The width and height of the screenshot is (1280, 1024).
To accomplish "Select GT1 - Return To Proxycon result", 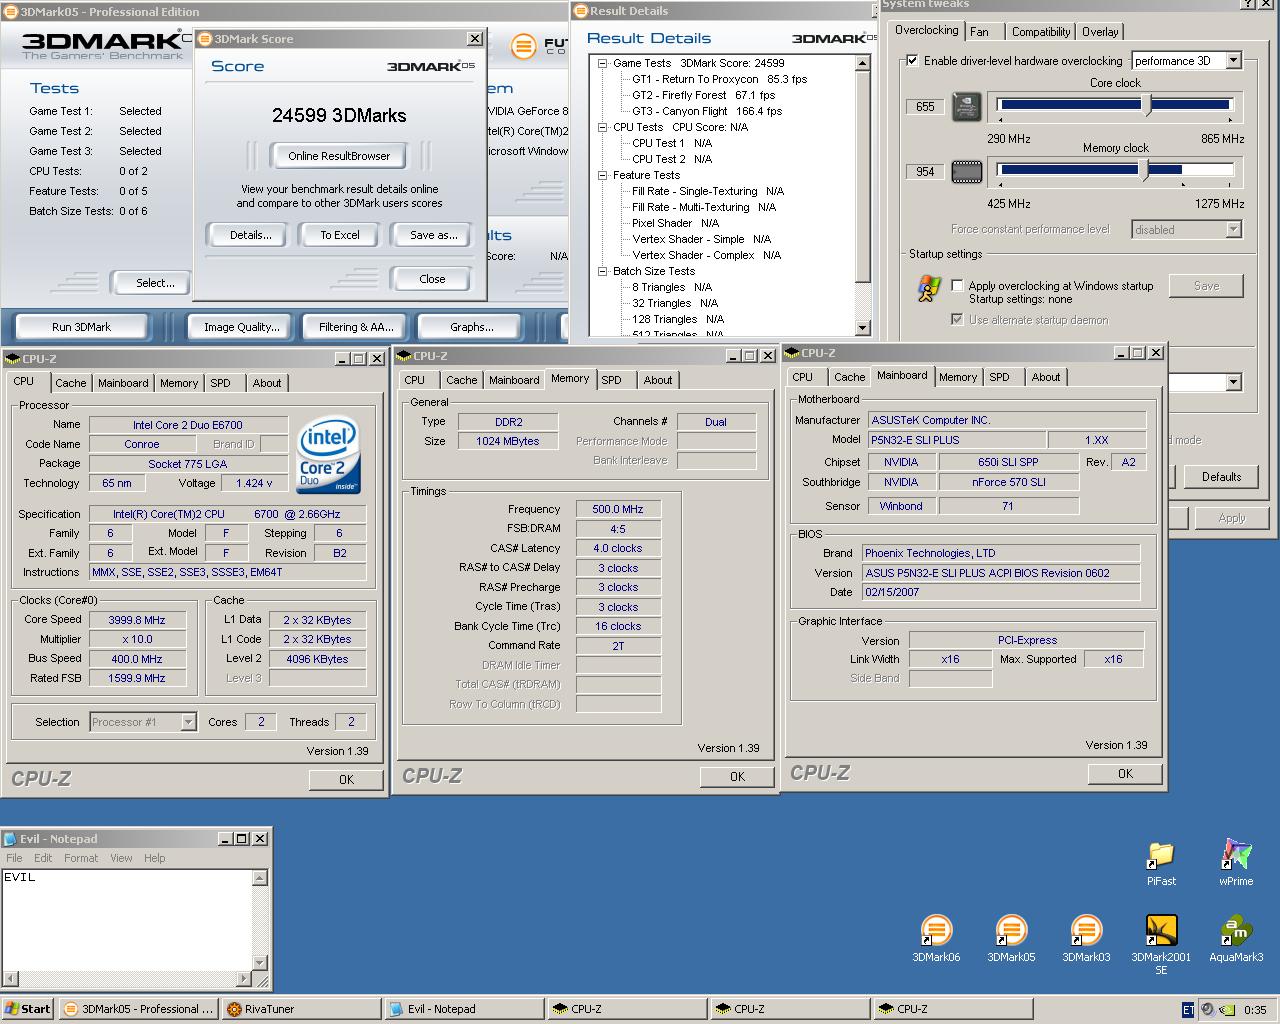I will point(719,79).
